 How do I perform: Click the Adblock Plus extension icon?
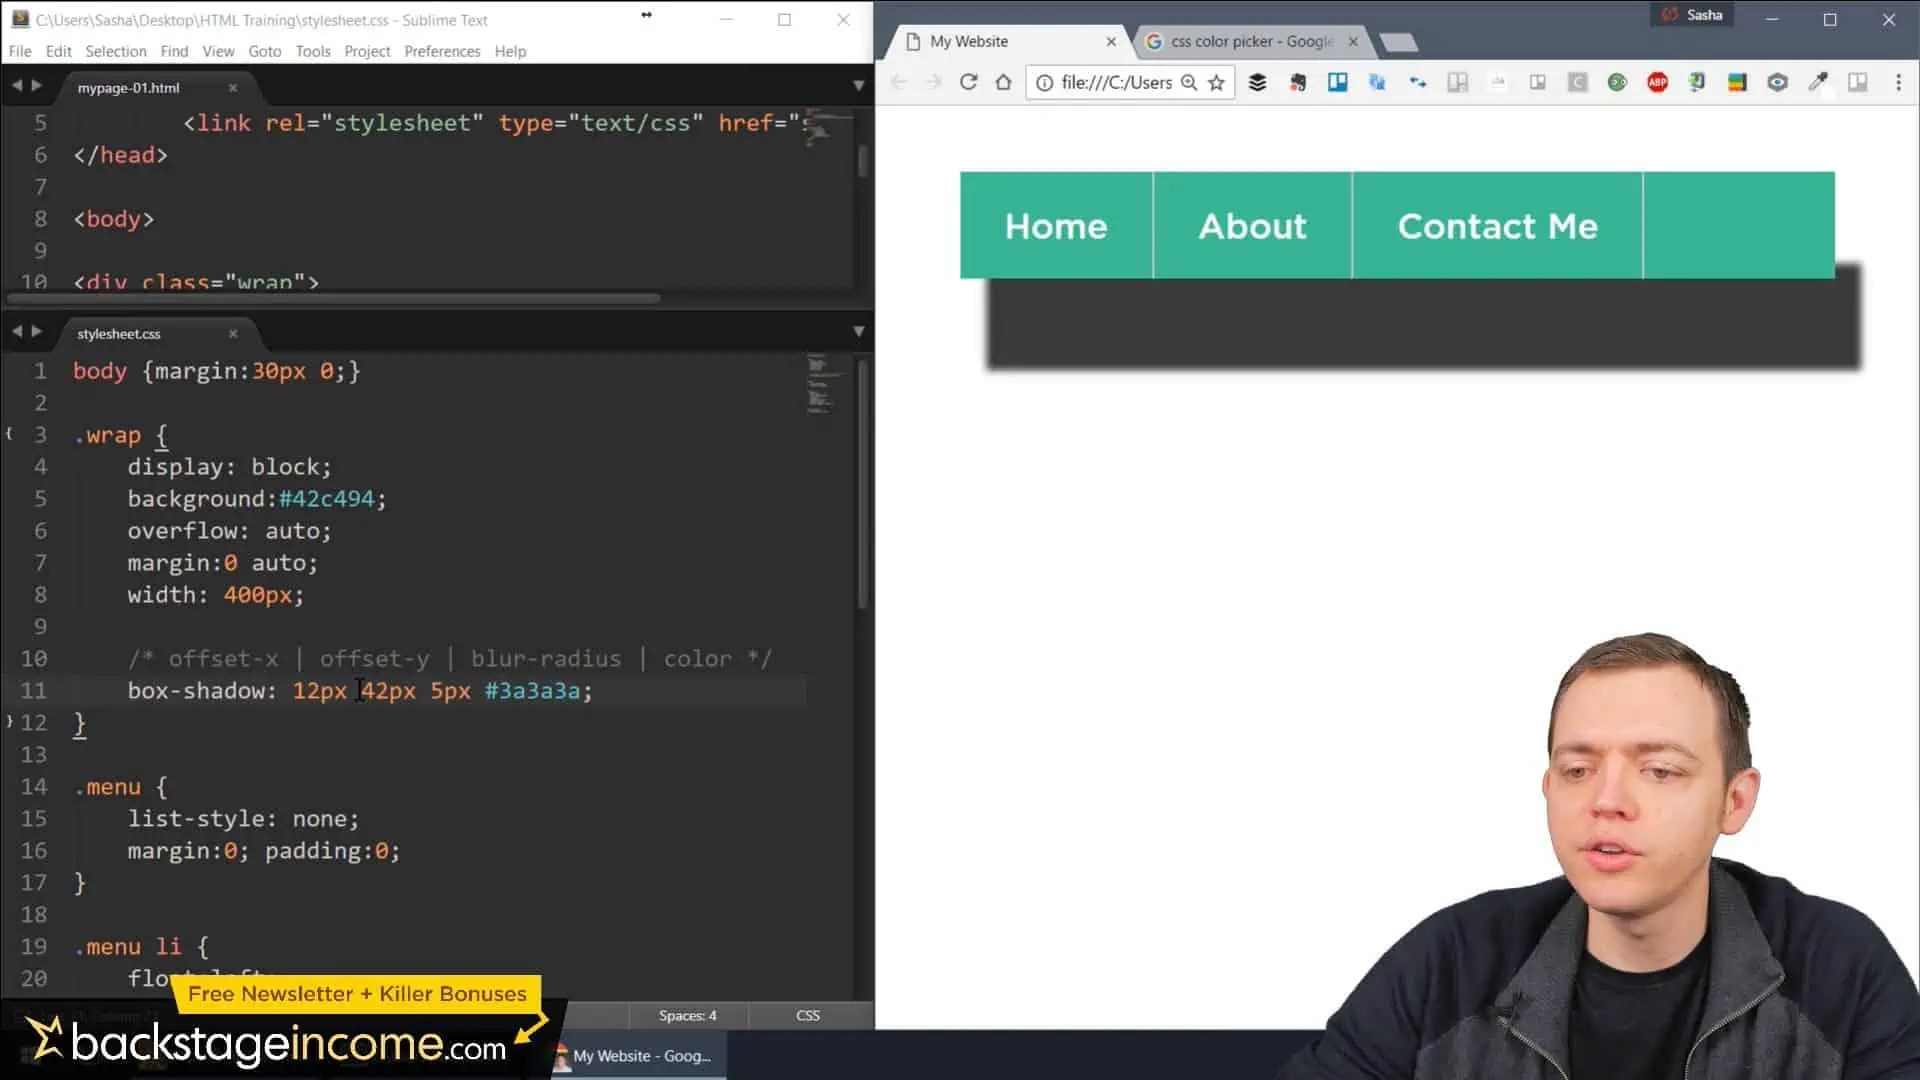[1657, 82]
